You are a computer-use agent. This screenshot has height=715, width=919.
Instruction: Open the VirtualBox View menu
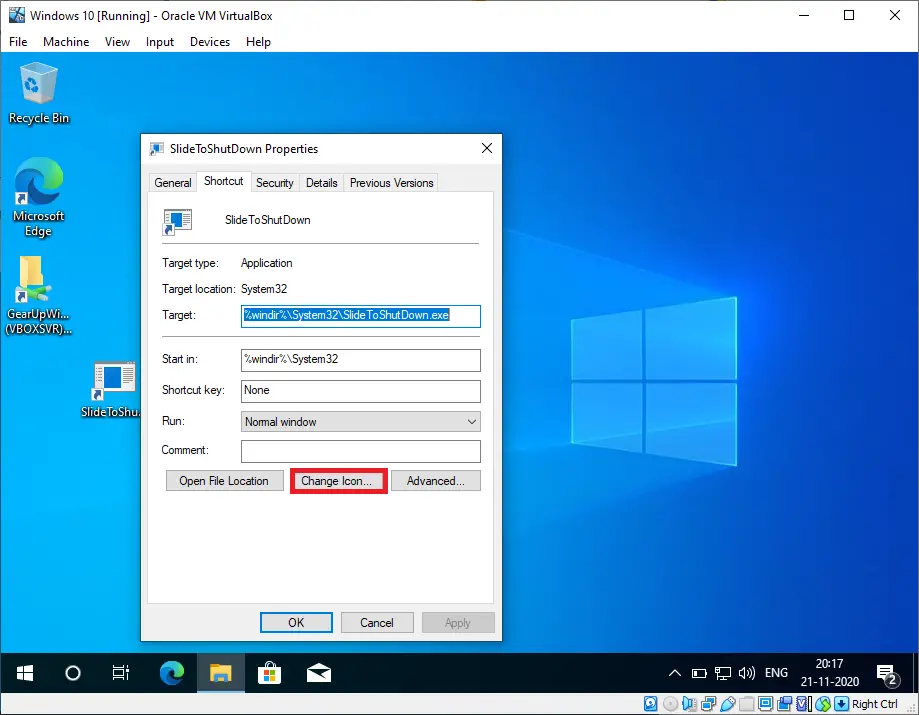click(x=117, y=42)
